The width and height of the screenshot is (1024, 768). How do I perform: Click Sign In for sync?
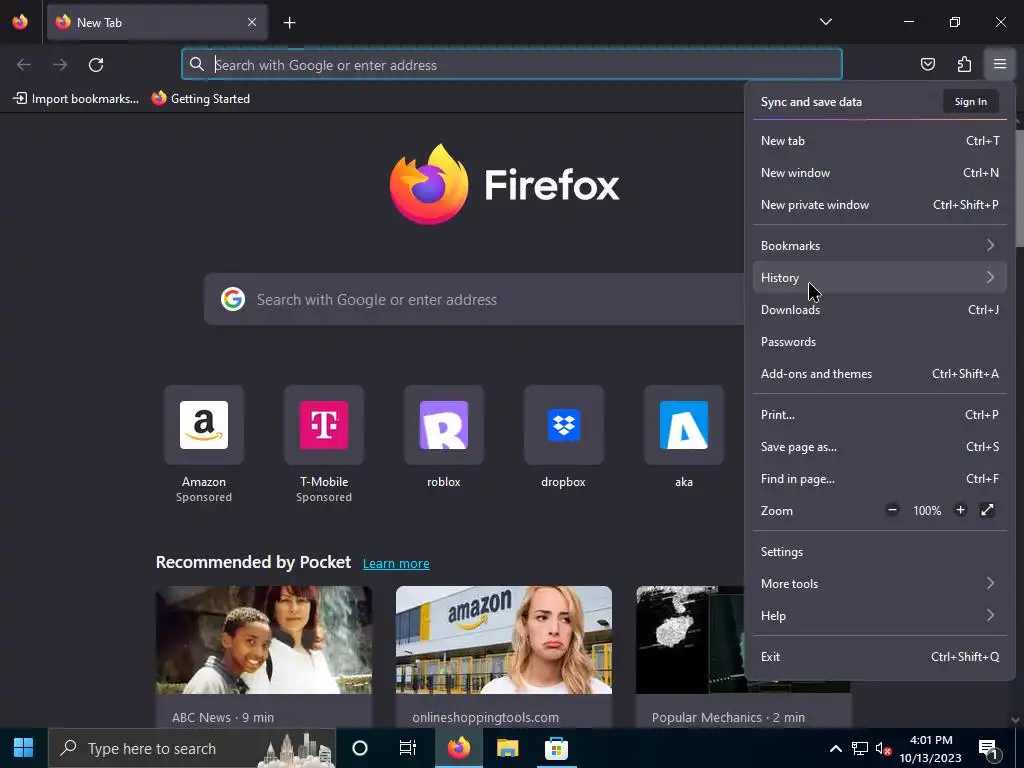pyautogui.click(x=970, y=101)
